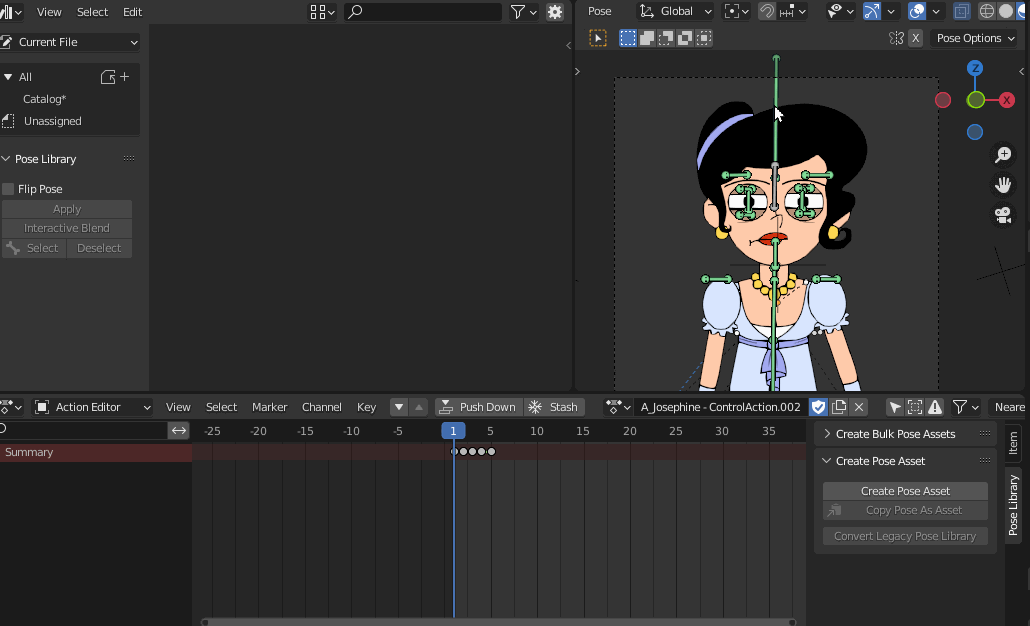Switch to the Item sidebar tab

pyautogui.click(x=1013, y=443)
